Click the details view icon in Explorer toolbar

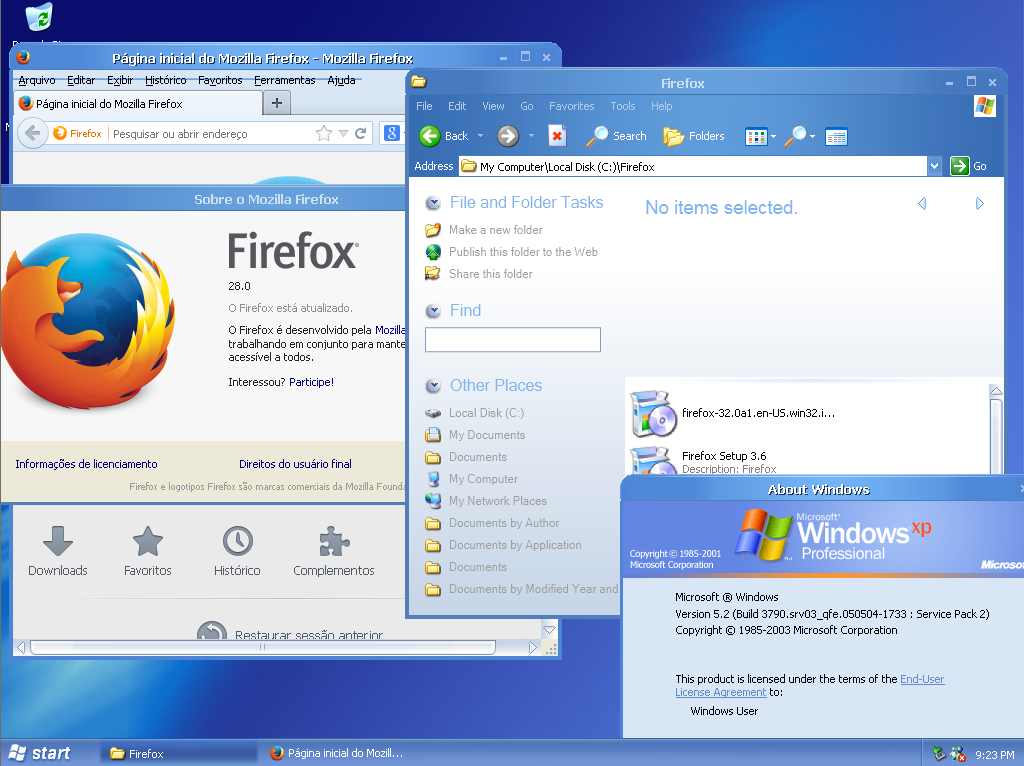tap(836, 136)
